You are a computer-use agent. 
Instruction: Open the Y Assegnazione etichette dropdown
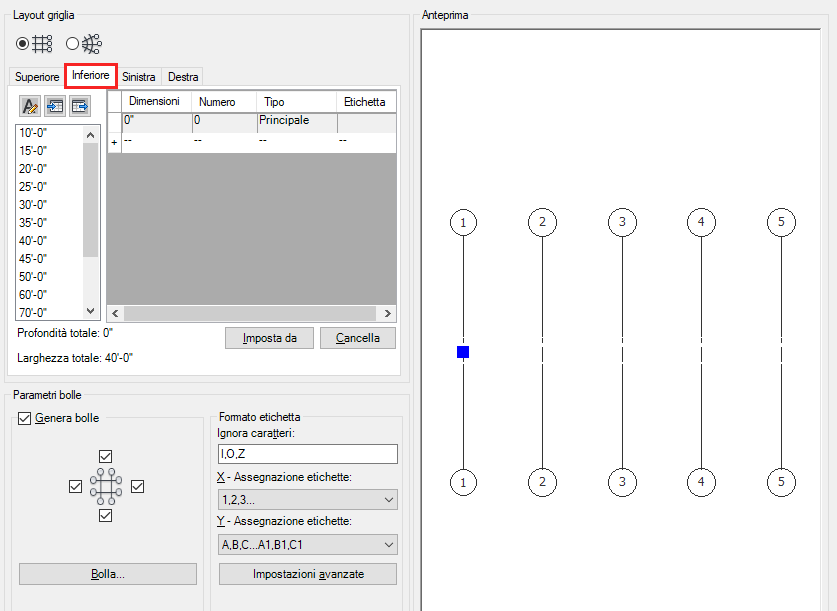(308, 545)
